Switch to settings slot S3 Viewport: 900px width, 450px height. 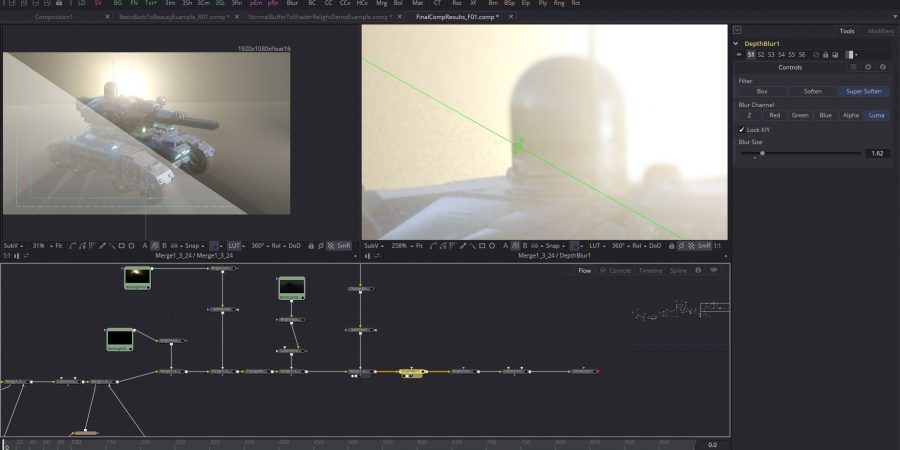click(772, 55)
